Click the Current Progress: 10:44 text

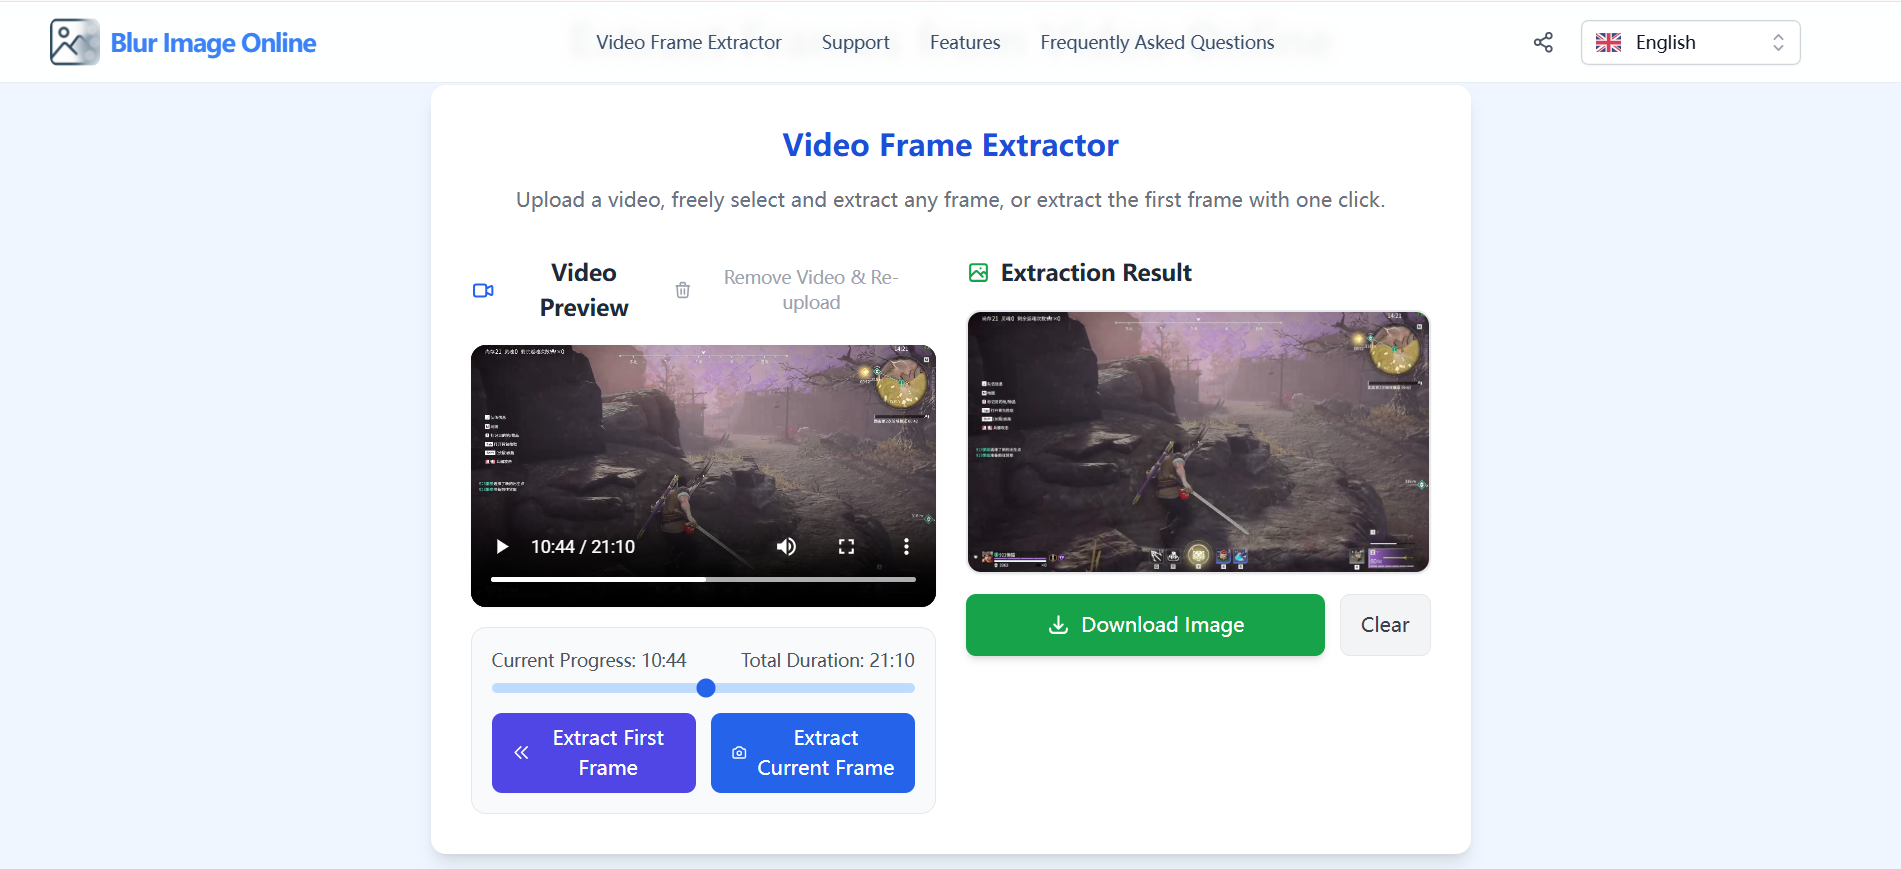tap(589, 660)
